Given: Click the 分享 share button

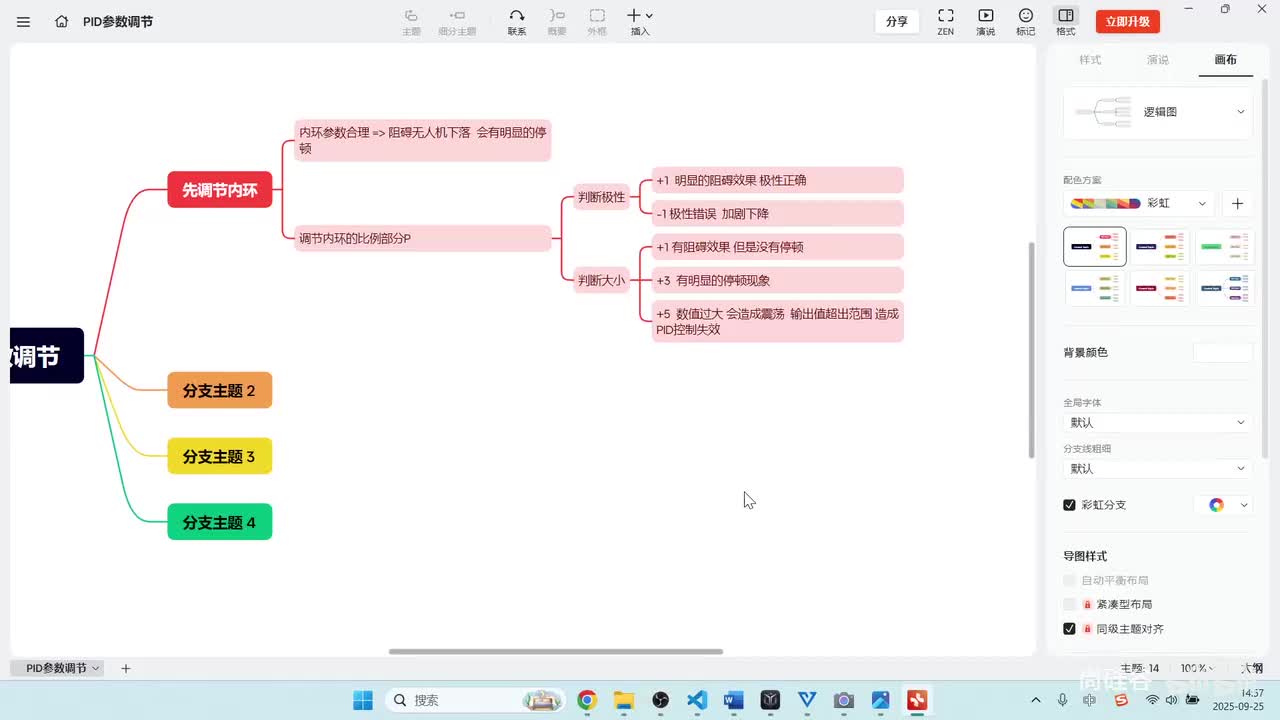Looking at the screenshot, I should tap(897, 21).
